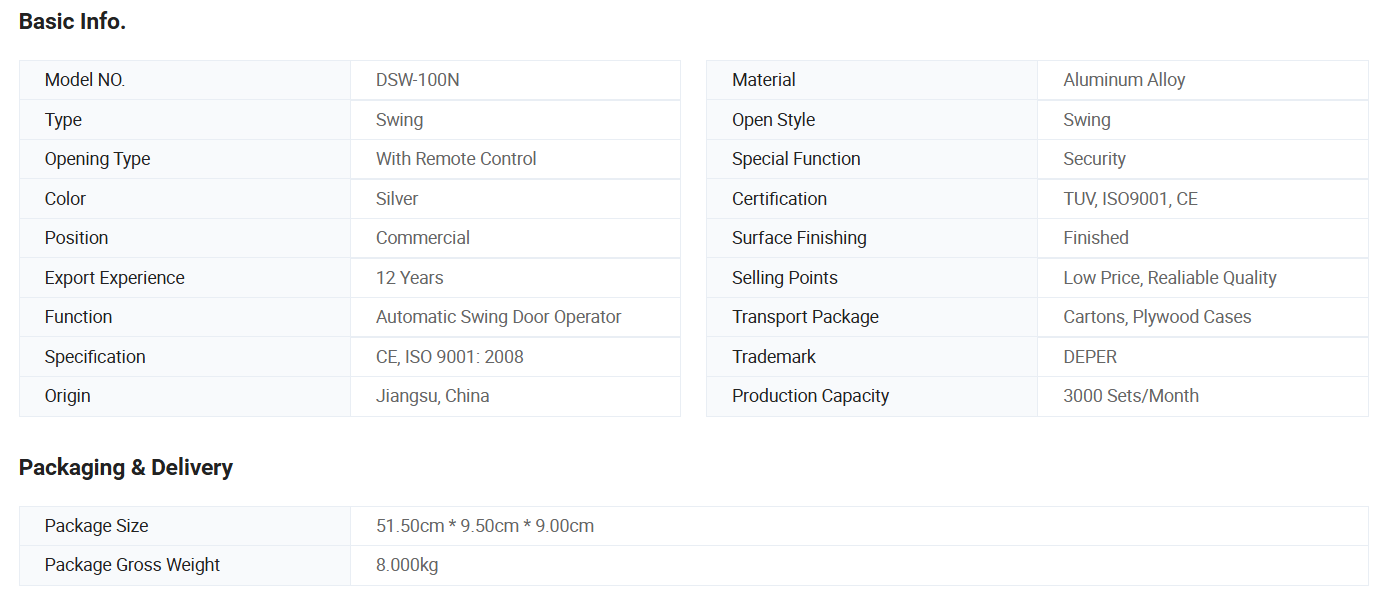This screenshot has height=601, width=1381.
Task: Select the 3000 Sets/Month production capacity
Action: coord(1130,396)
